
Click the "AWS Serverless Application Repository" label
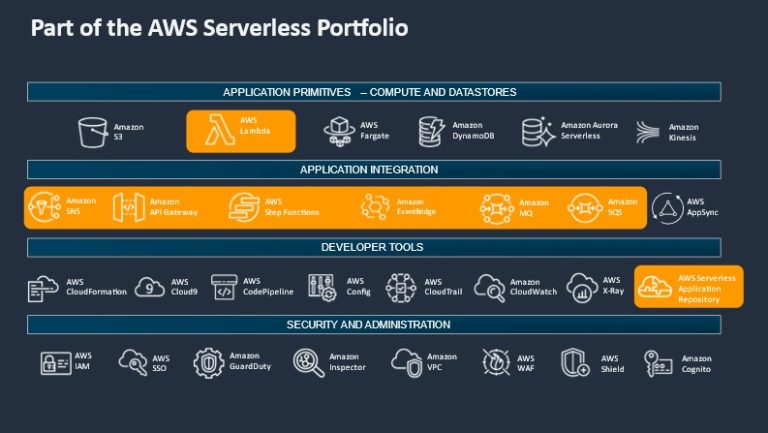click(x=707, y=289)
